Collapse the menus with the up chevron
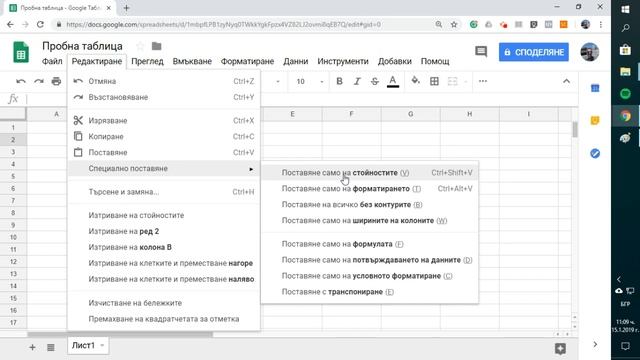Image resolution: width=640 pixels, height=360 pixels. tap(566, 81)
